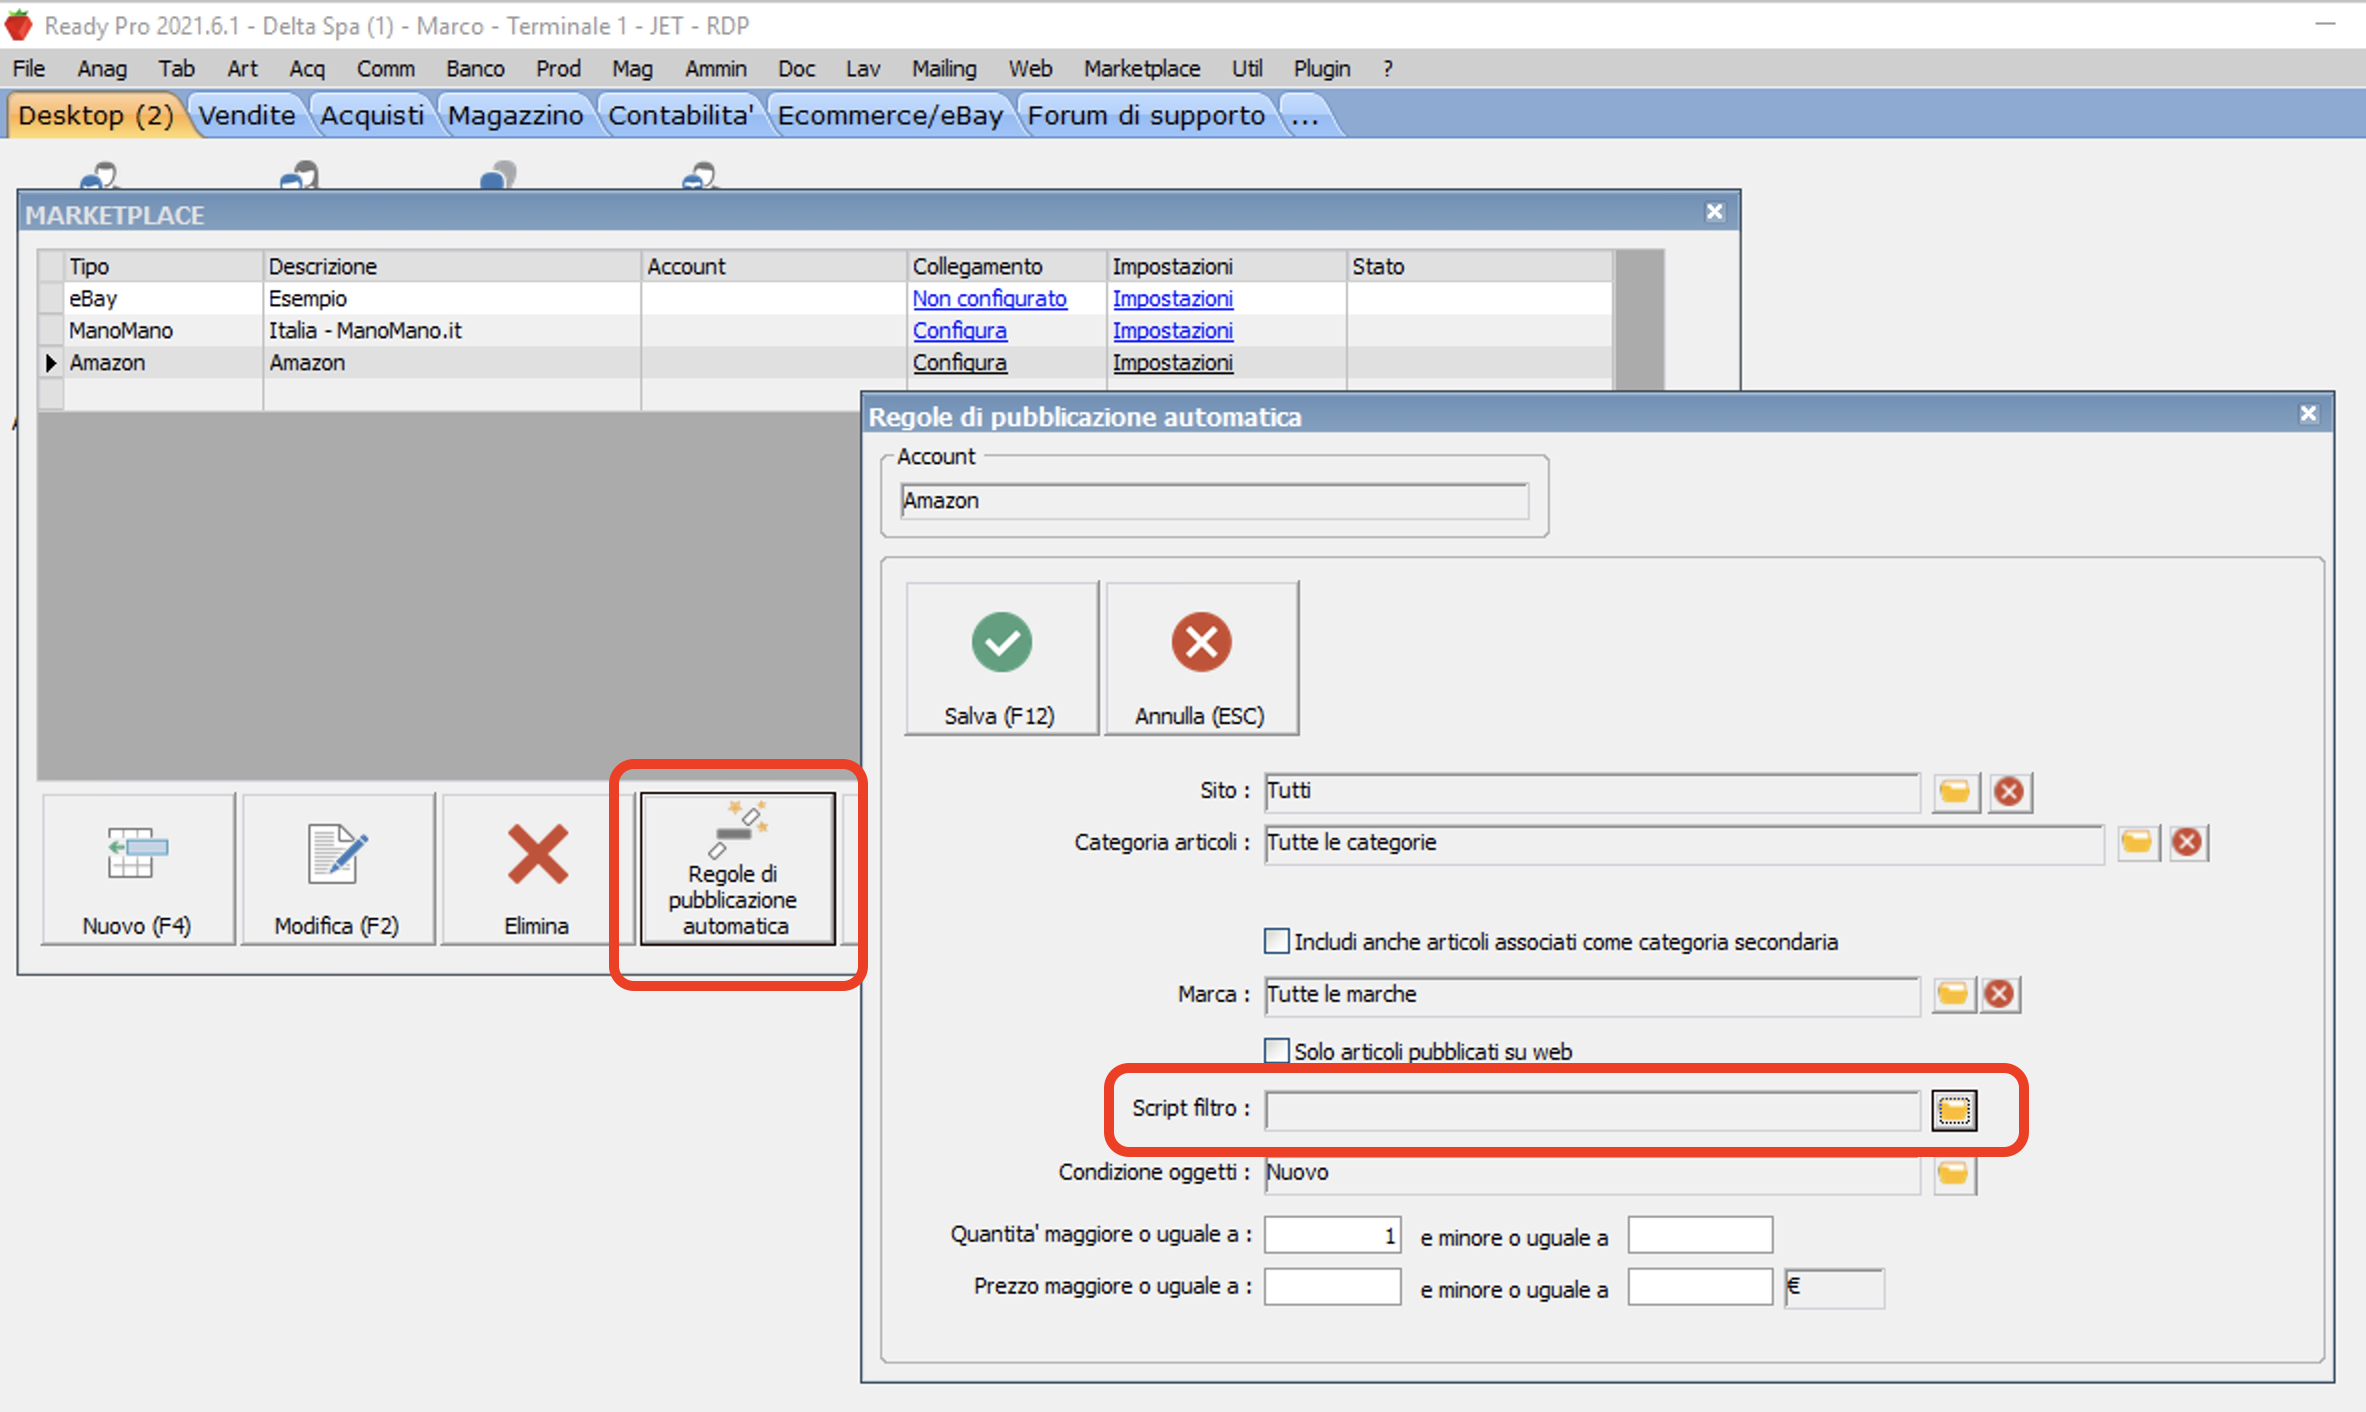Click the Account field containing Amazon
Viewport: 2366px width, 1412px height.
(1214, 501)
